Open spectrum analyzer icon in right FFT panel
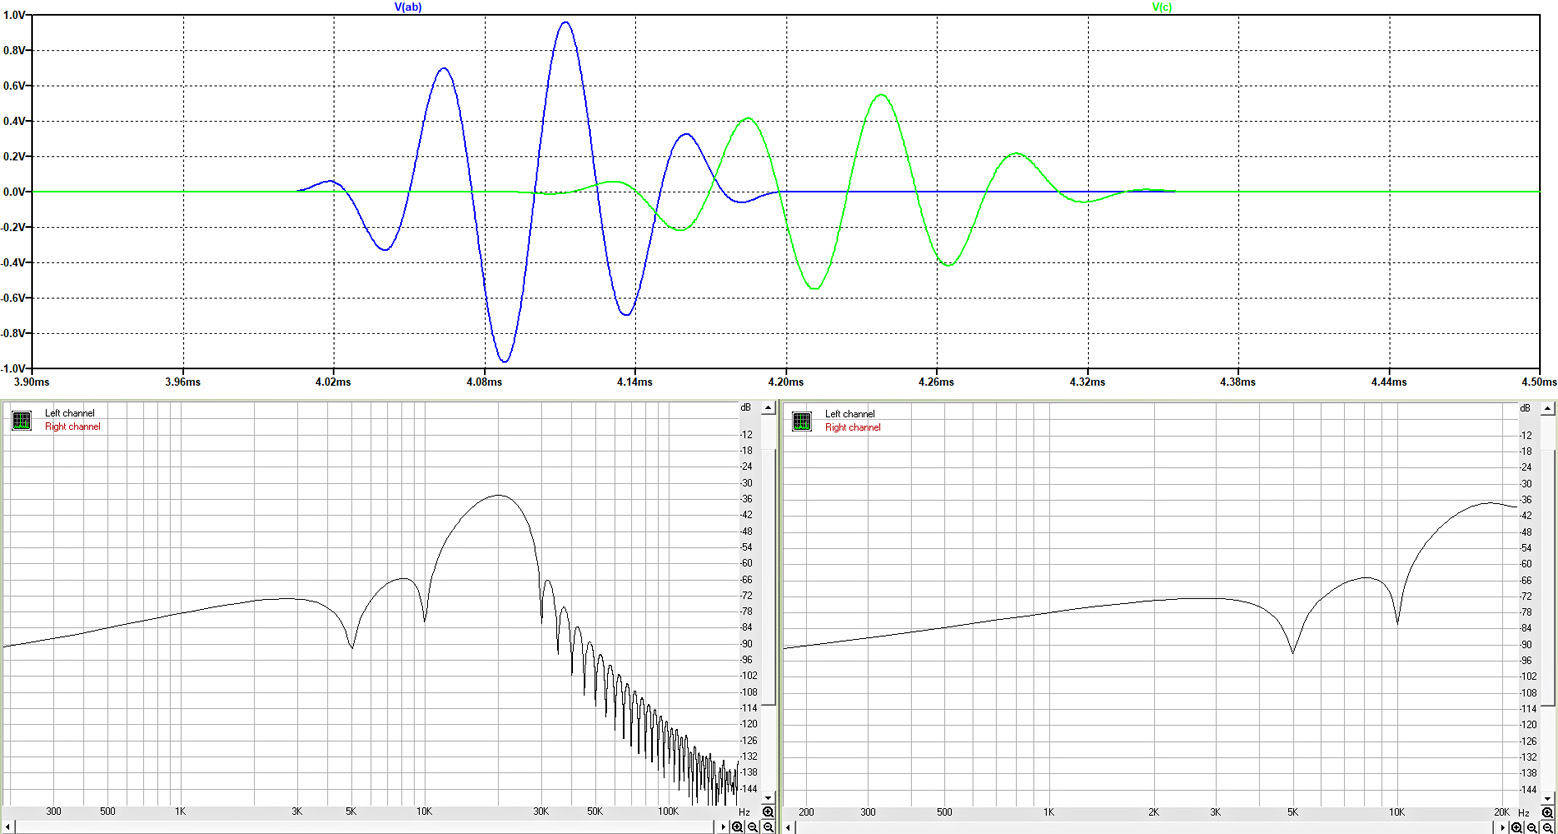Viewport: 1558px width, 834px height. [802, 421]
